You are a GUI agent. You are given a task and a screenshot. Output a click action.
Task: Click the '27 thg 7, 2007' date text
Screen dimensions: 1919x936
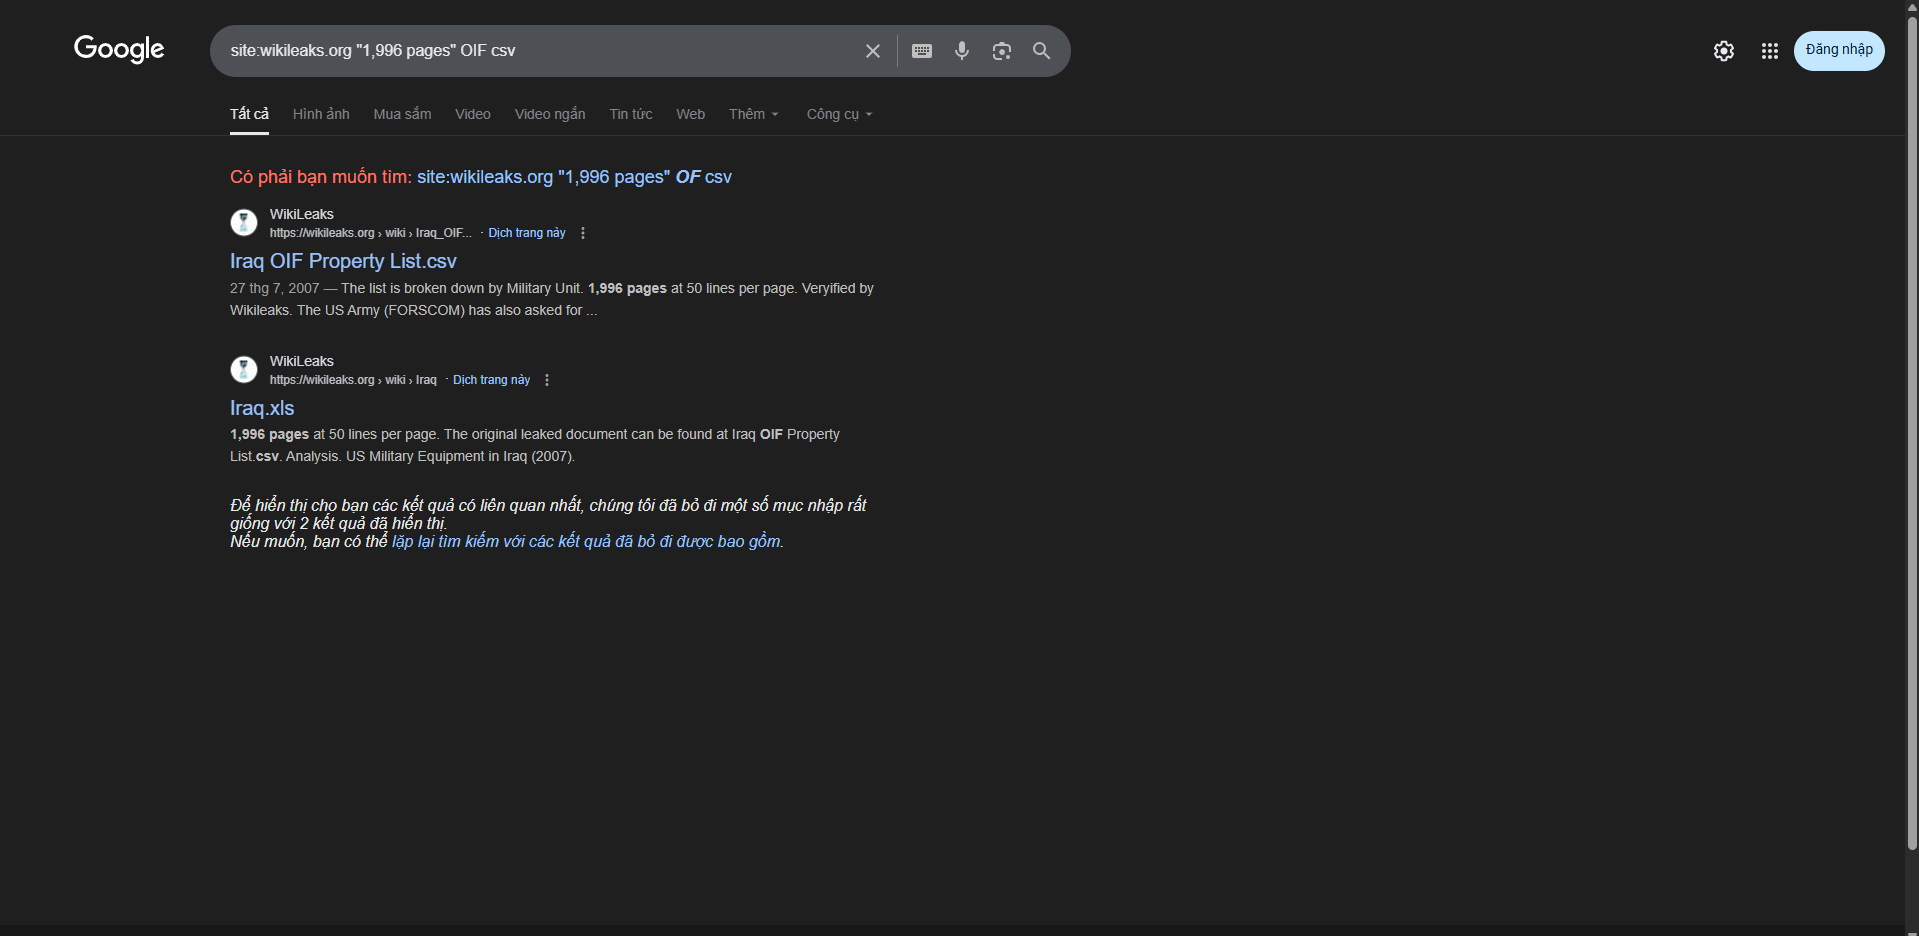[x=274, y=288]
